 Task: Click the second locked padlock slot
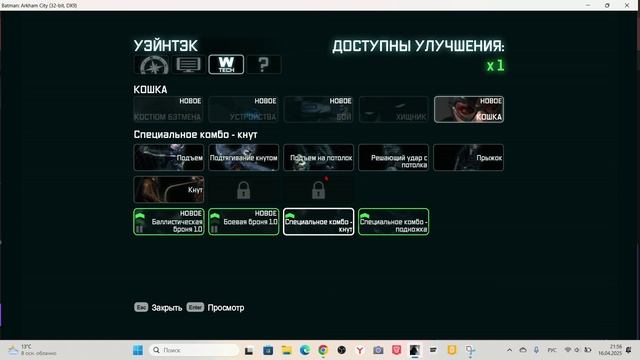pyautogui.click(x=318, y=190)
